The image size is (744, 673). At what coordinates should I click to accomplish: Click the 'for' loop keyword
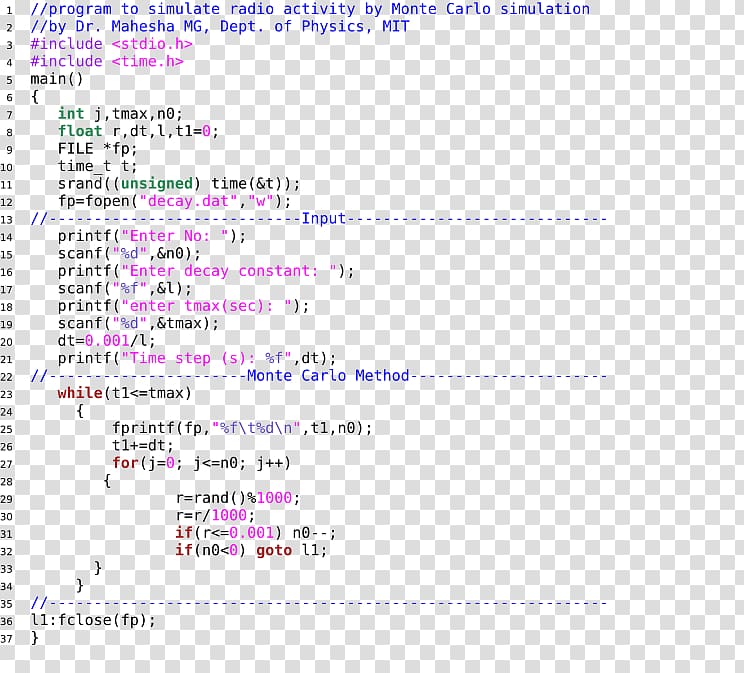125,463
